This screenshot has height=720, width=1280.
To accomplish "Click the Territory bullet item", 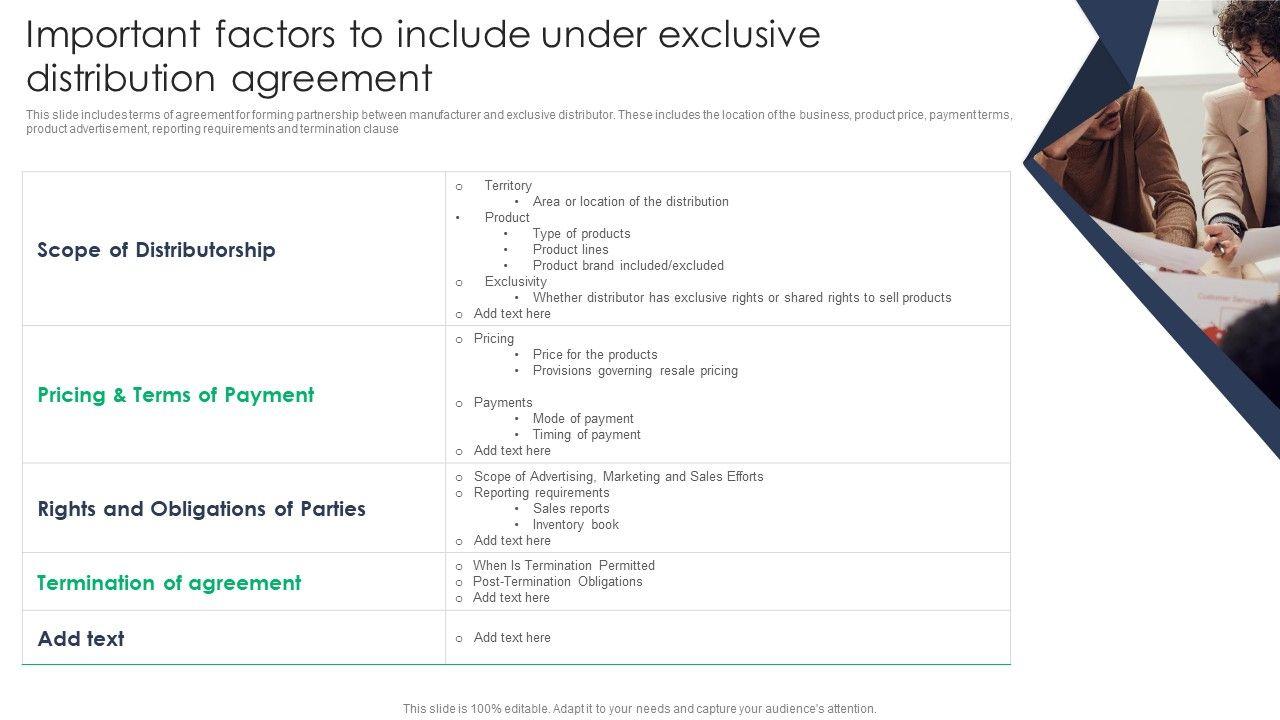I will (x=508, y=186).
